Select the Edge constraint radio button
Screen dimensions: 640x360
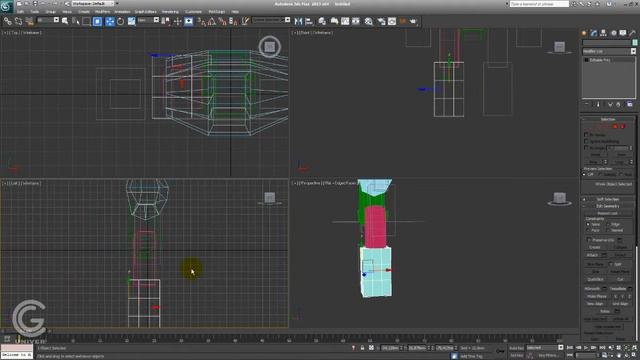(608, 224)
